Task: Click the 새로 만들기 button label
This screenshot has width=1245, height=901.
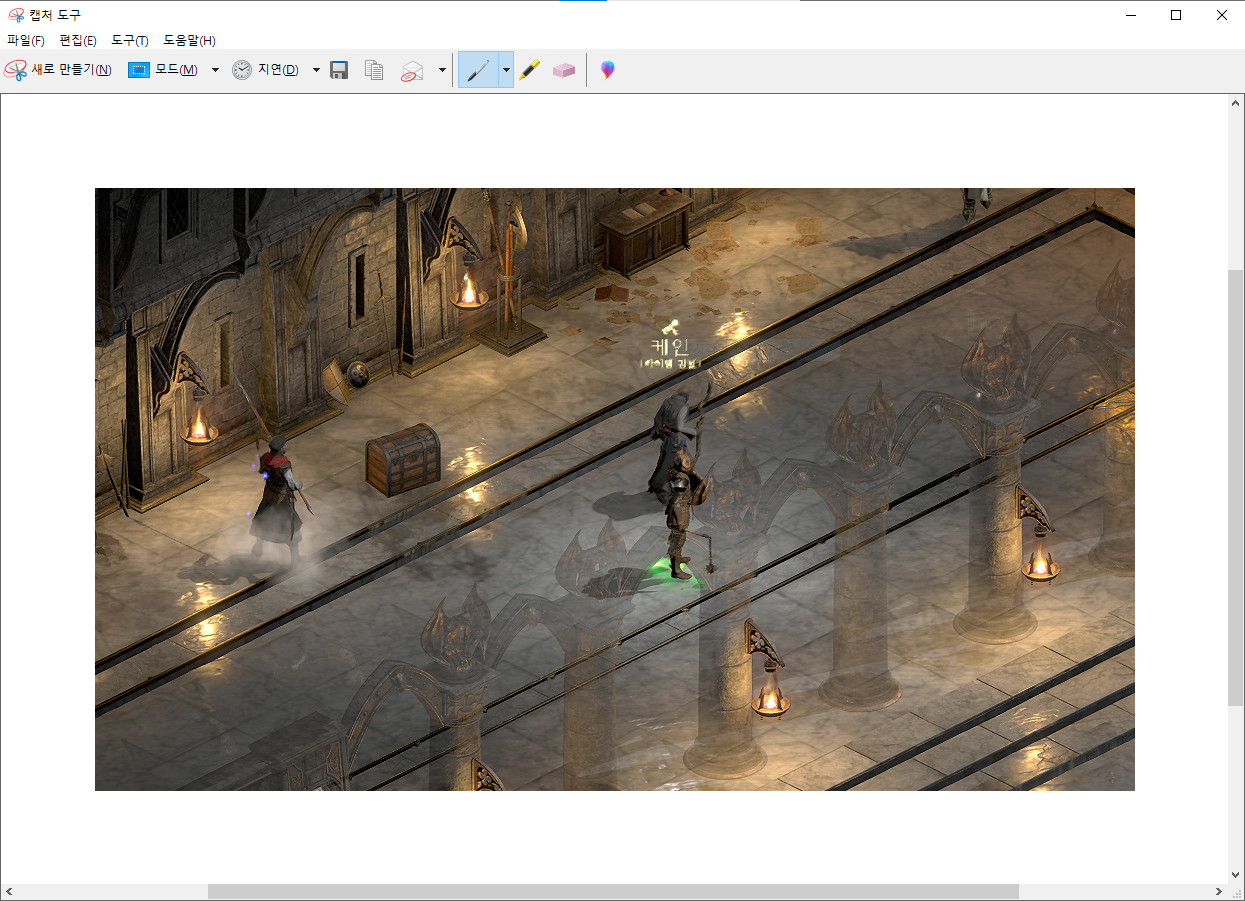Action: coord(72,70)
